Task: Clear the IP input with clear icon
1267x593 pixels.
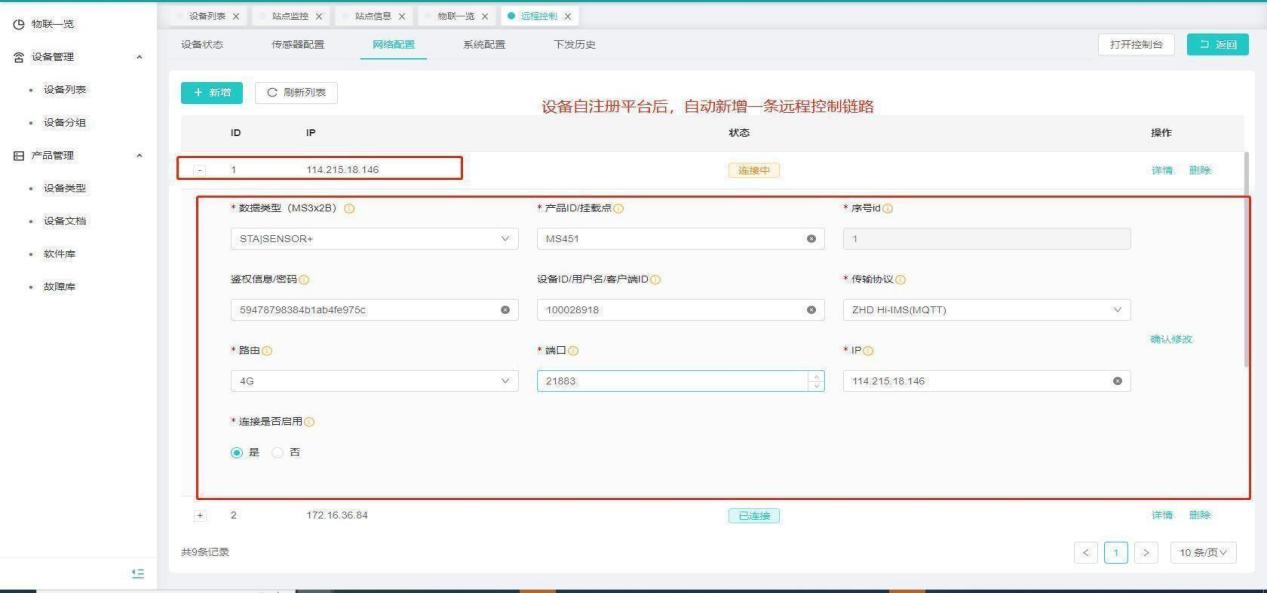Action: tap(1117, 381)
